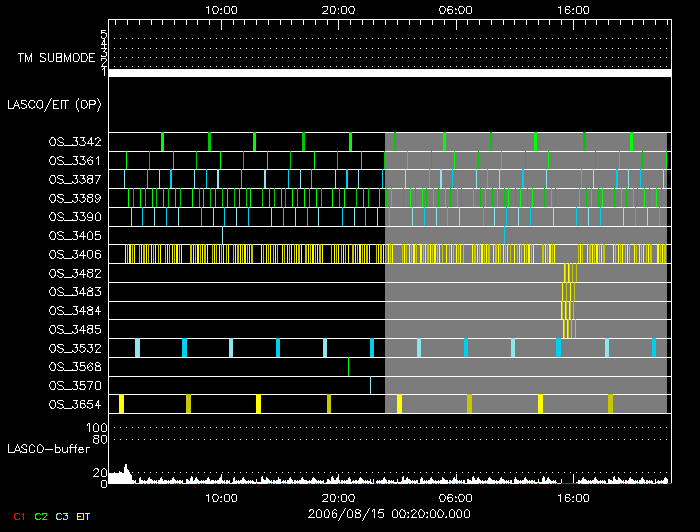Select the yellow marker cluster in row OS_3485
Image resolution: width=700 pixels, height=532 pixels.
coord(567,328)
